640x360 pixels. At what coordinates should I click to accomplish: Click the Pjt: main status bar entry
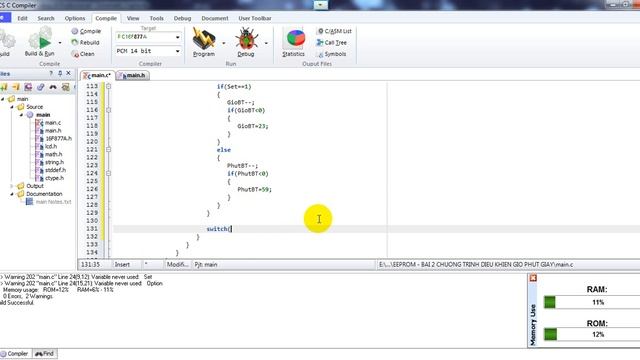click(x=283, y=264)
